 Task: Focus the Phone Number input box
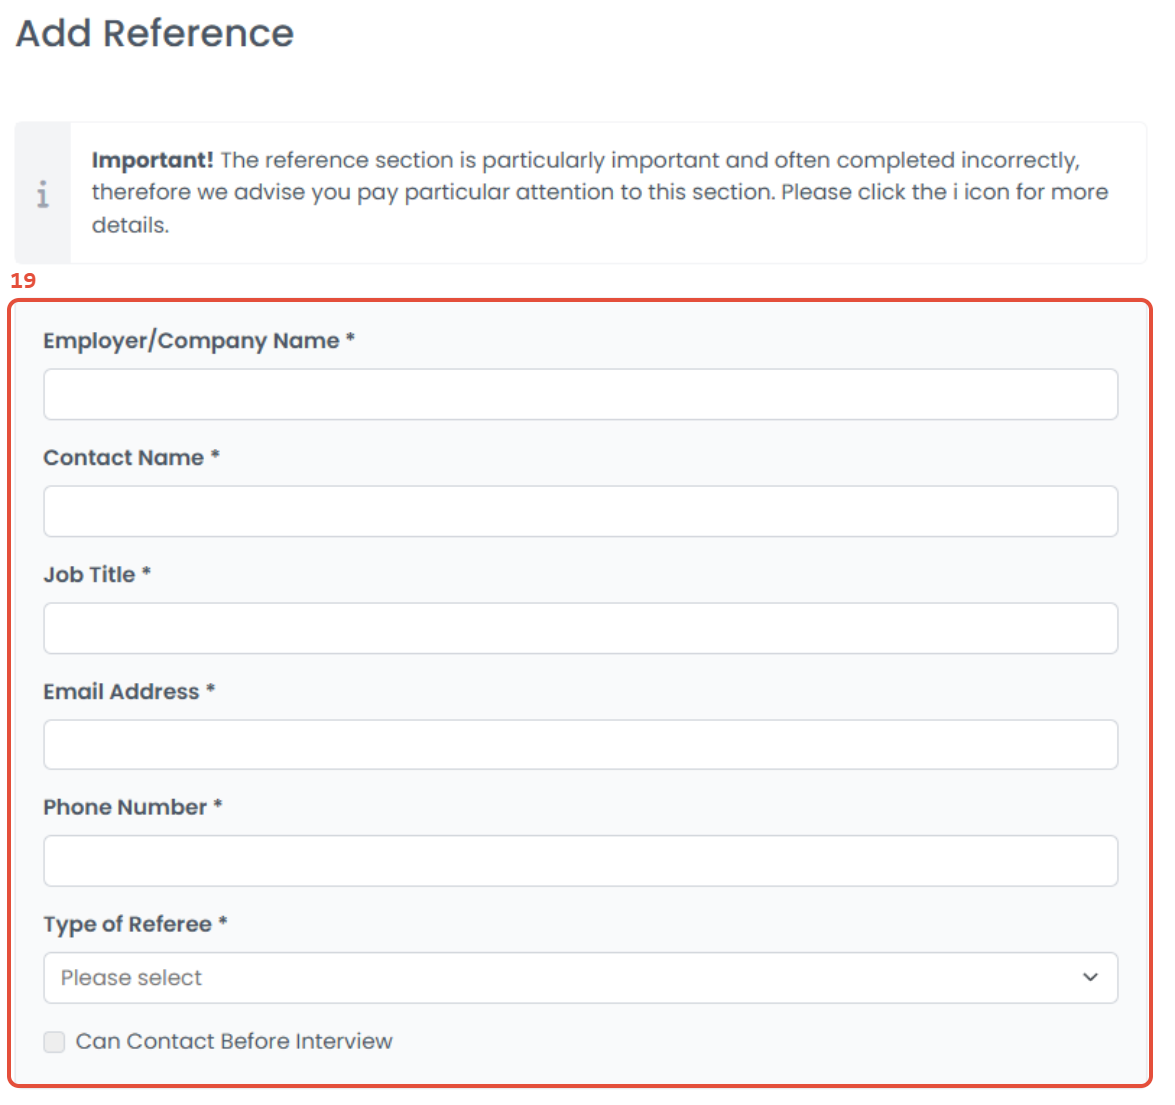pos(580,861)
